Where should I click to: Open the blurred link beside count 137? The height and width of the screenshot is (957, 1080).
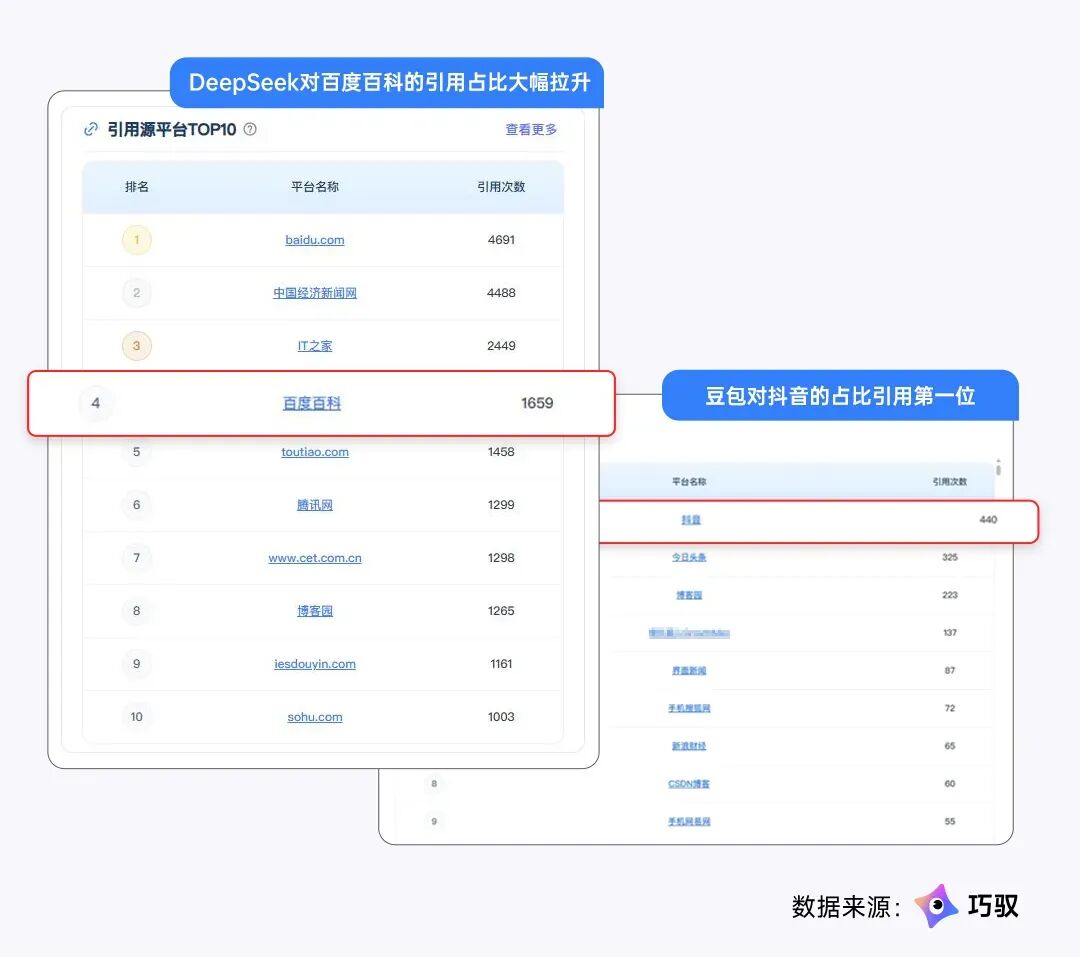(689, 632)
